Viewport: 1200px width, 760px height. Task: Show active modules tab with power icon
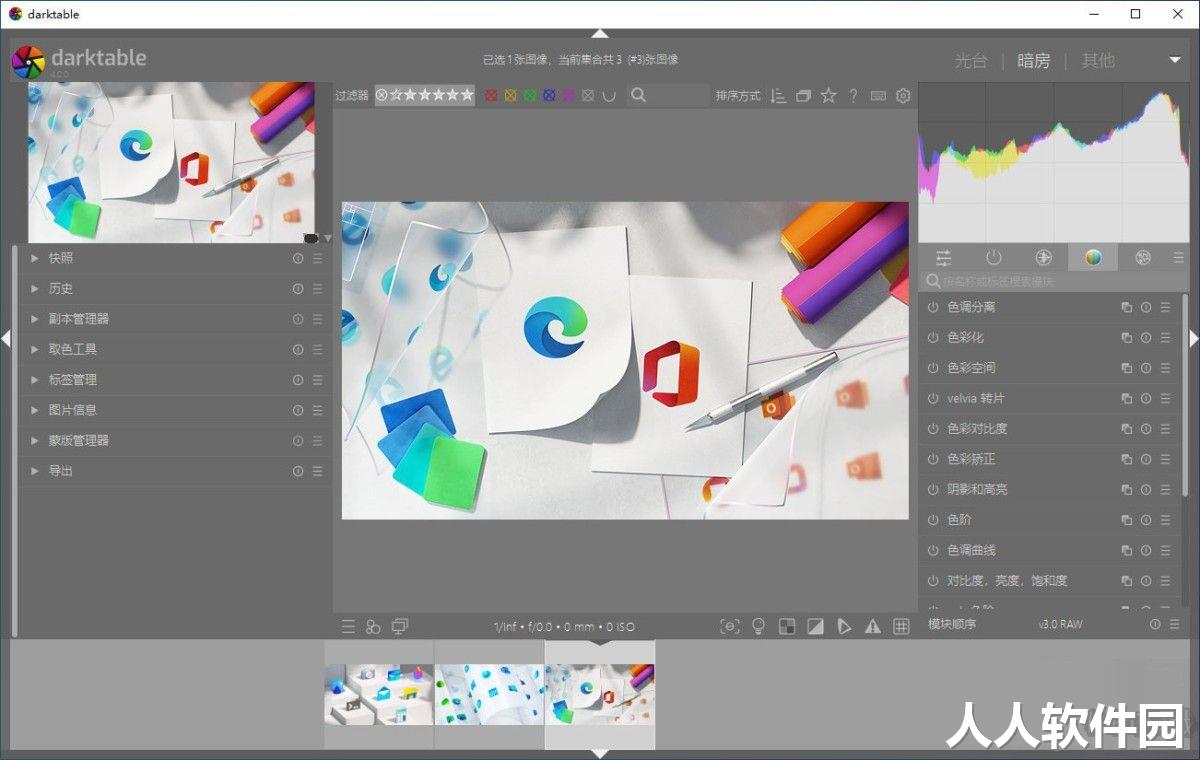(993, 258)
